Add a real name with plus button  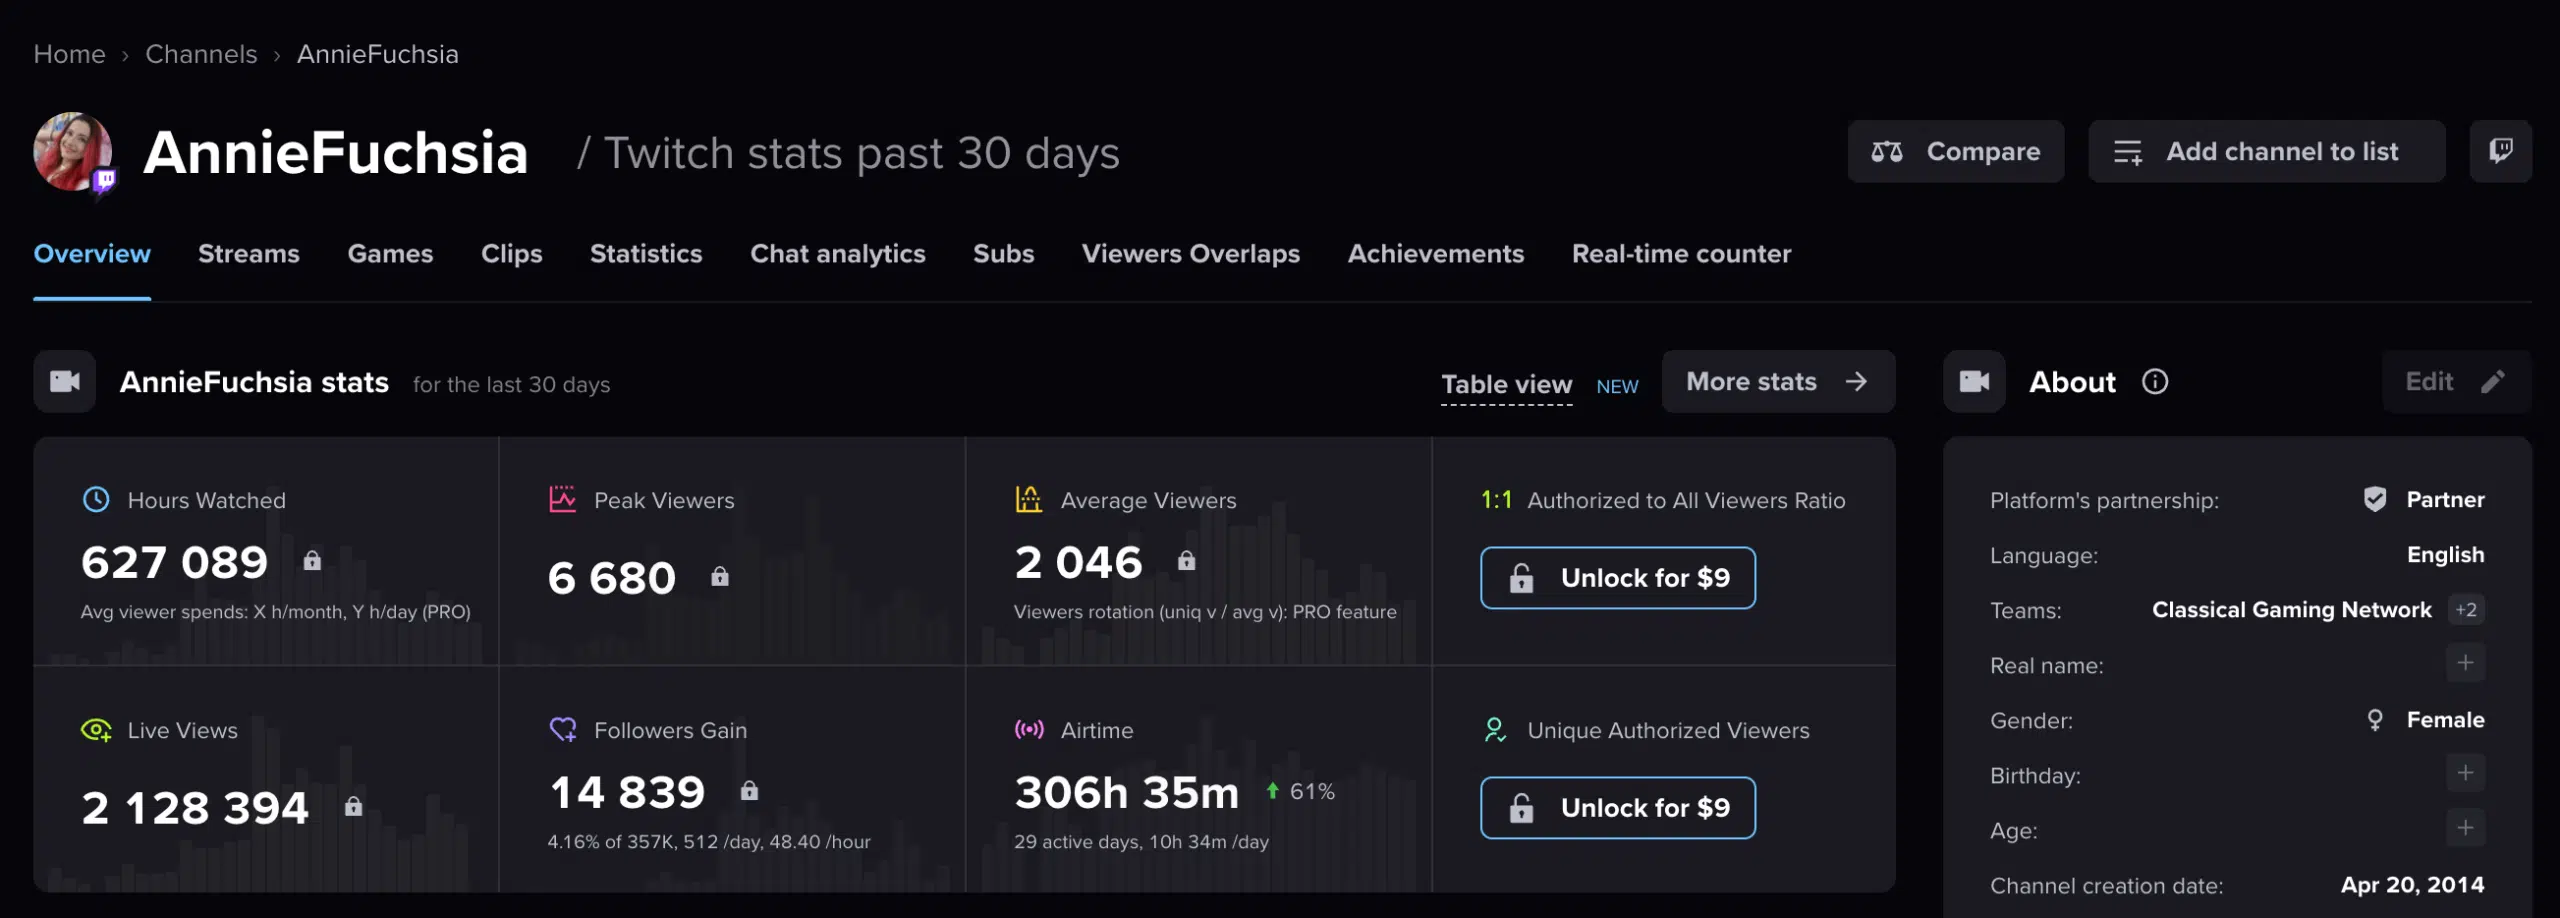[2465, 663]
